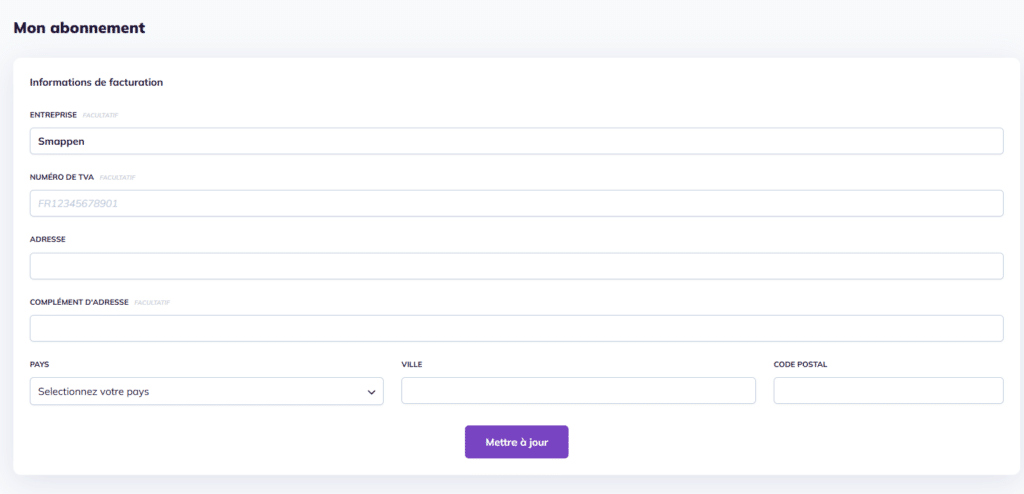Click the CODE POSTAL label
The image size is (1024, 494).
800,365
